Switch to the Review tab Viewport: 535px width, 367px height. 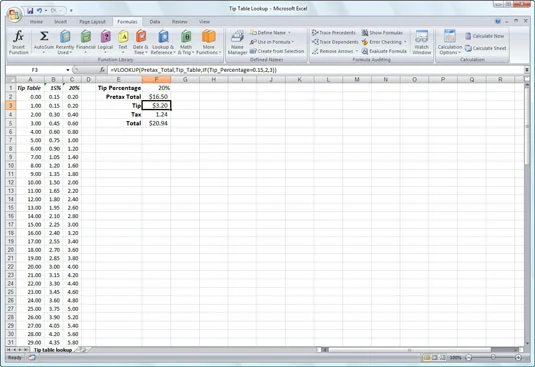179,21
